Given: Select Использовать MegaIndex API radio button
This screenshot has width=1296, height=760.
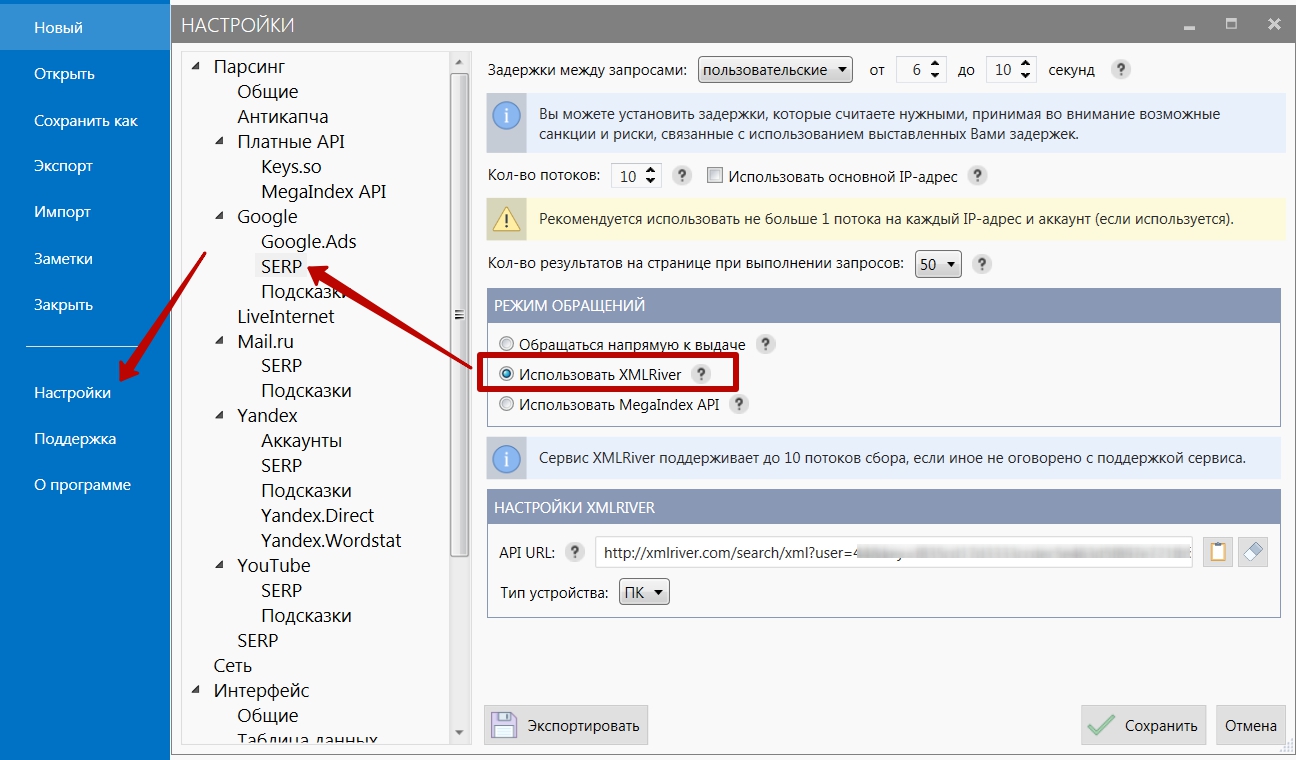Looking at the screenshot, I should click(507, 404).
